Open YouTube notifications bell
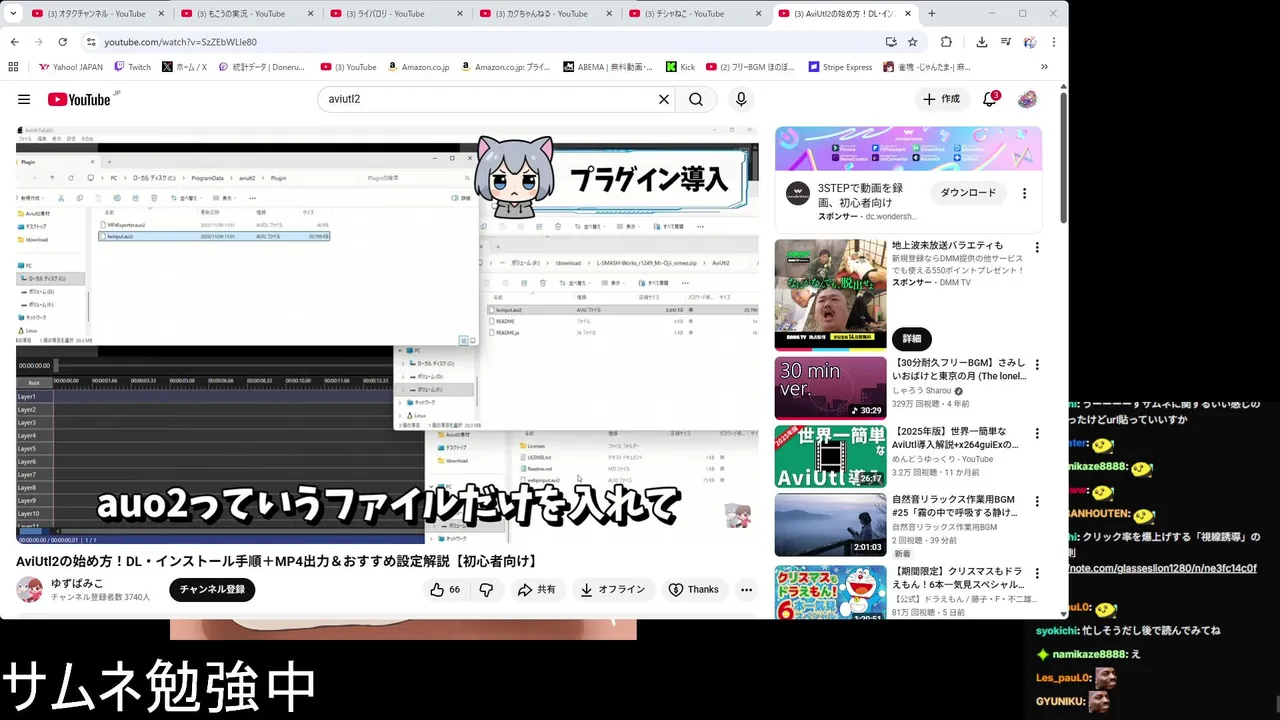The width and height of the screenshot is (1280, 720). (x=990, y=99)
